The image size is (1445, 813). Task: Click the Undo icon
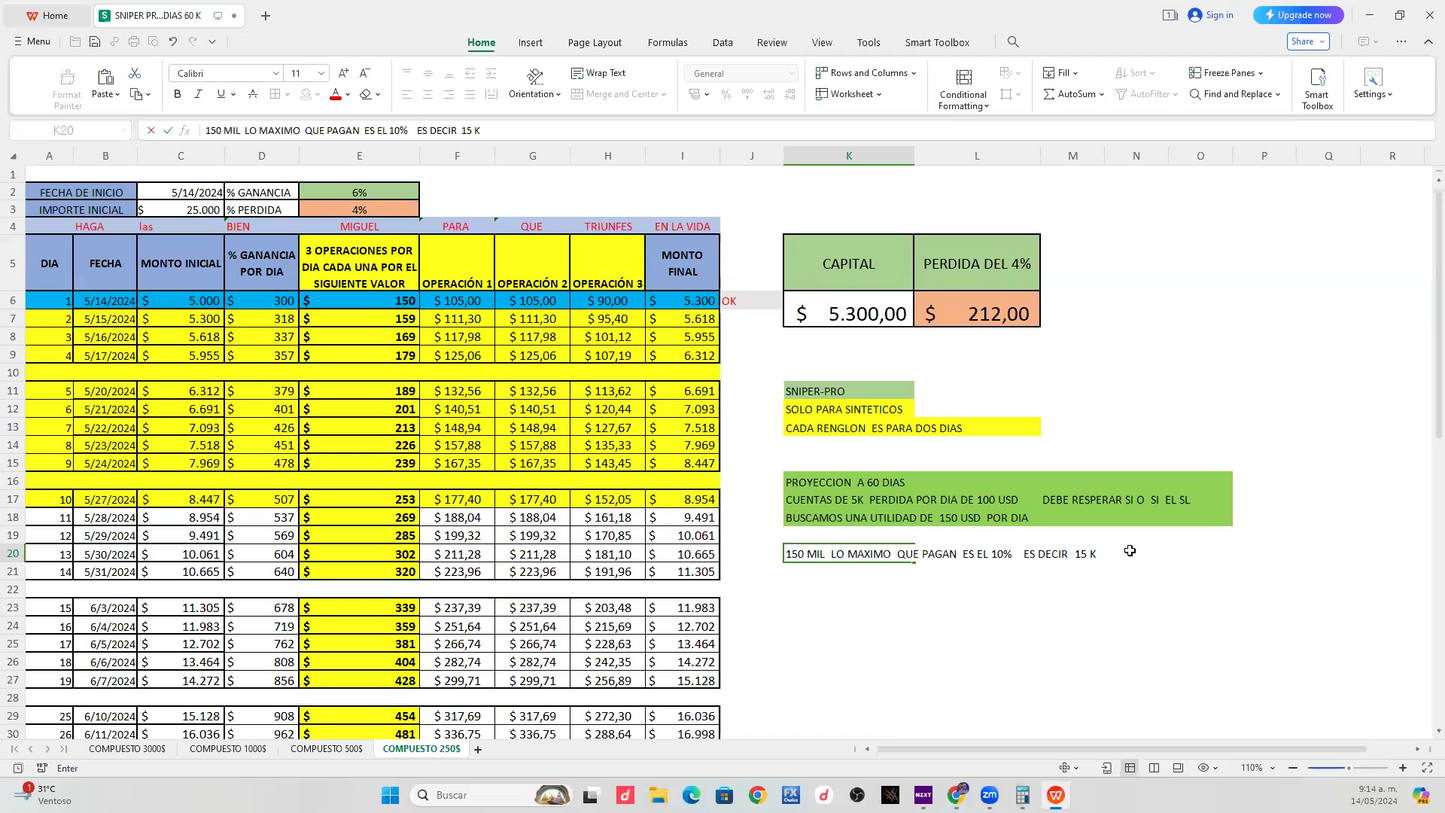[x=171, y=41]
